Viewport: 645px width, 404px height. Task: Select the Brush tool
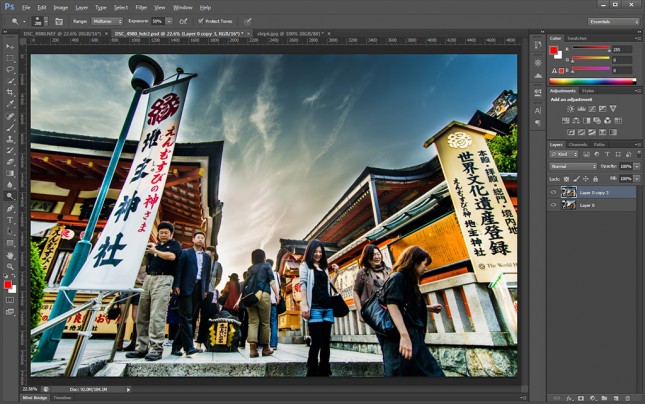pos(10,128)
